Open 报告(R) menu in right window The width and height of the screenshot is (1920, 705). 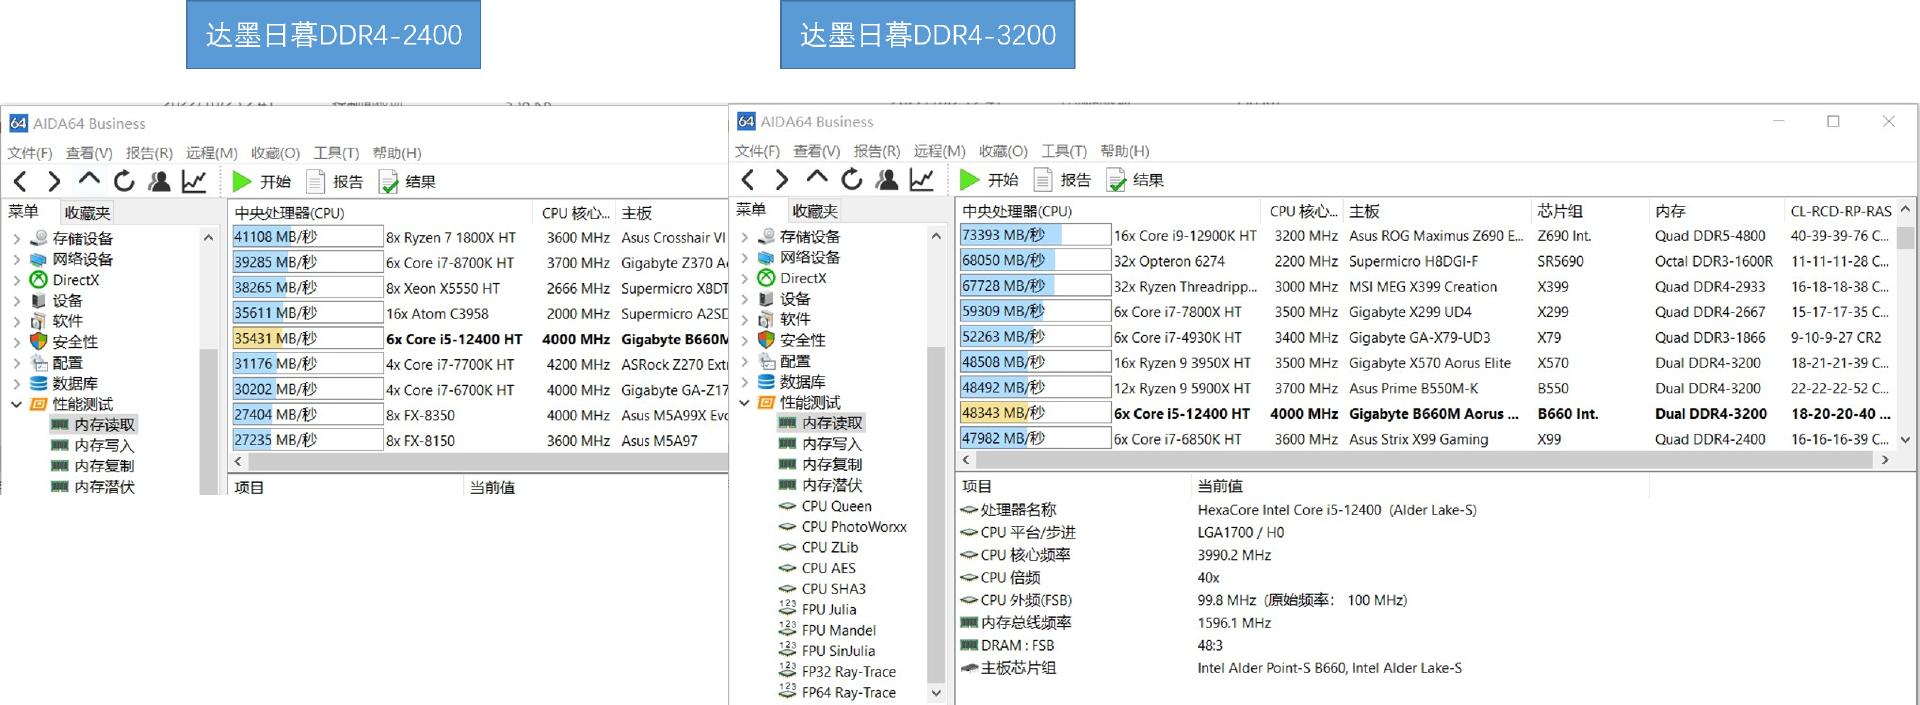(x=877, y=151)
